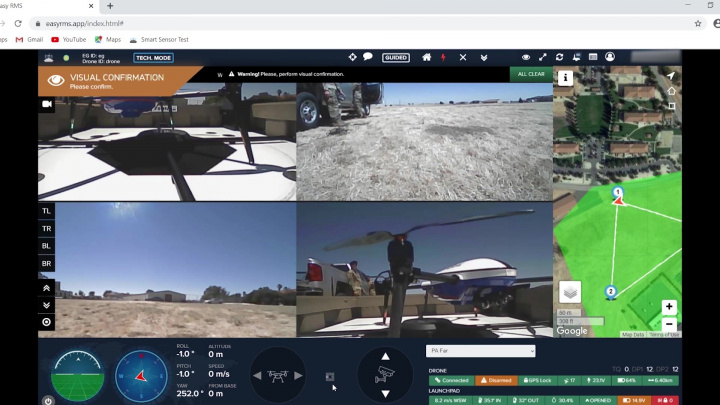Click the ALL CLEAR confirmation button
This screenshot has width=720, height=405.
[531, 74]
